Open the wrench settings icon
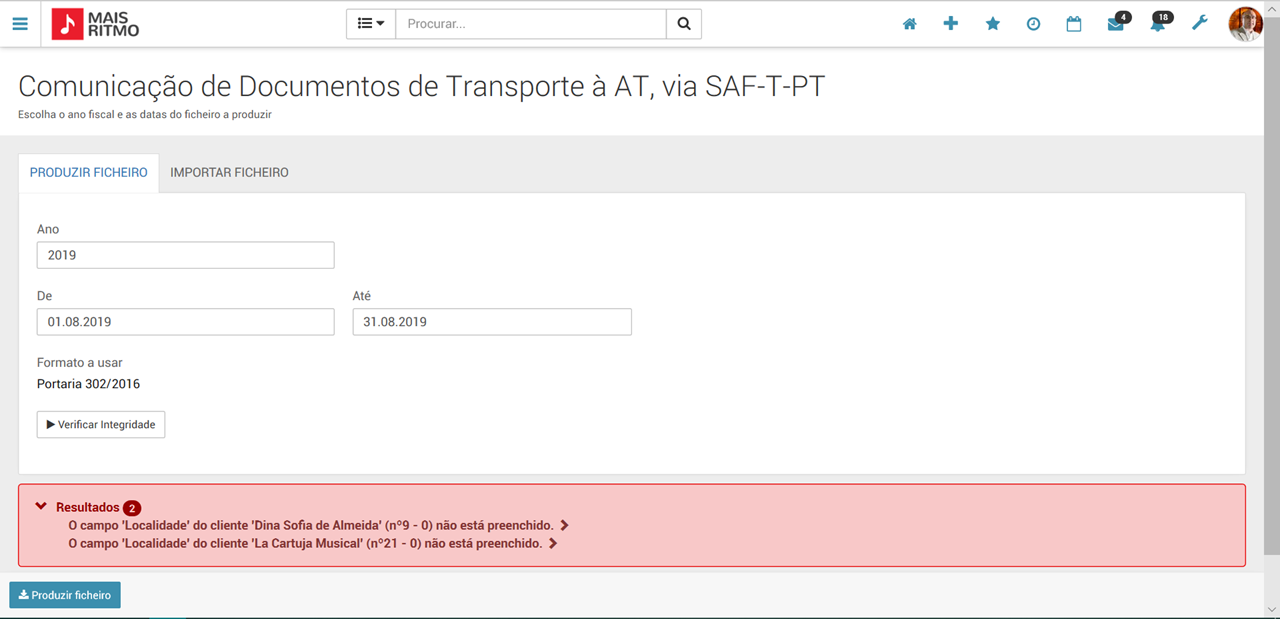The image size is (1280, 619). [1200, 23]
